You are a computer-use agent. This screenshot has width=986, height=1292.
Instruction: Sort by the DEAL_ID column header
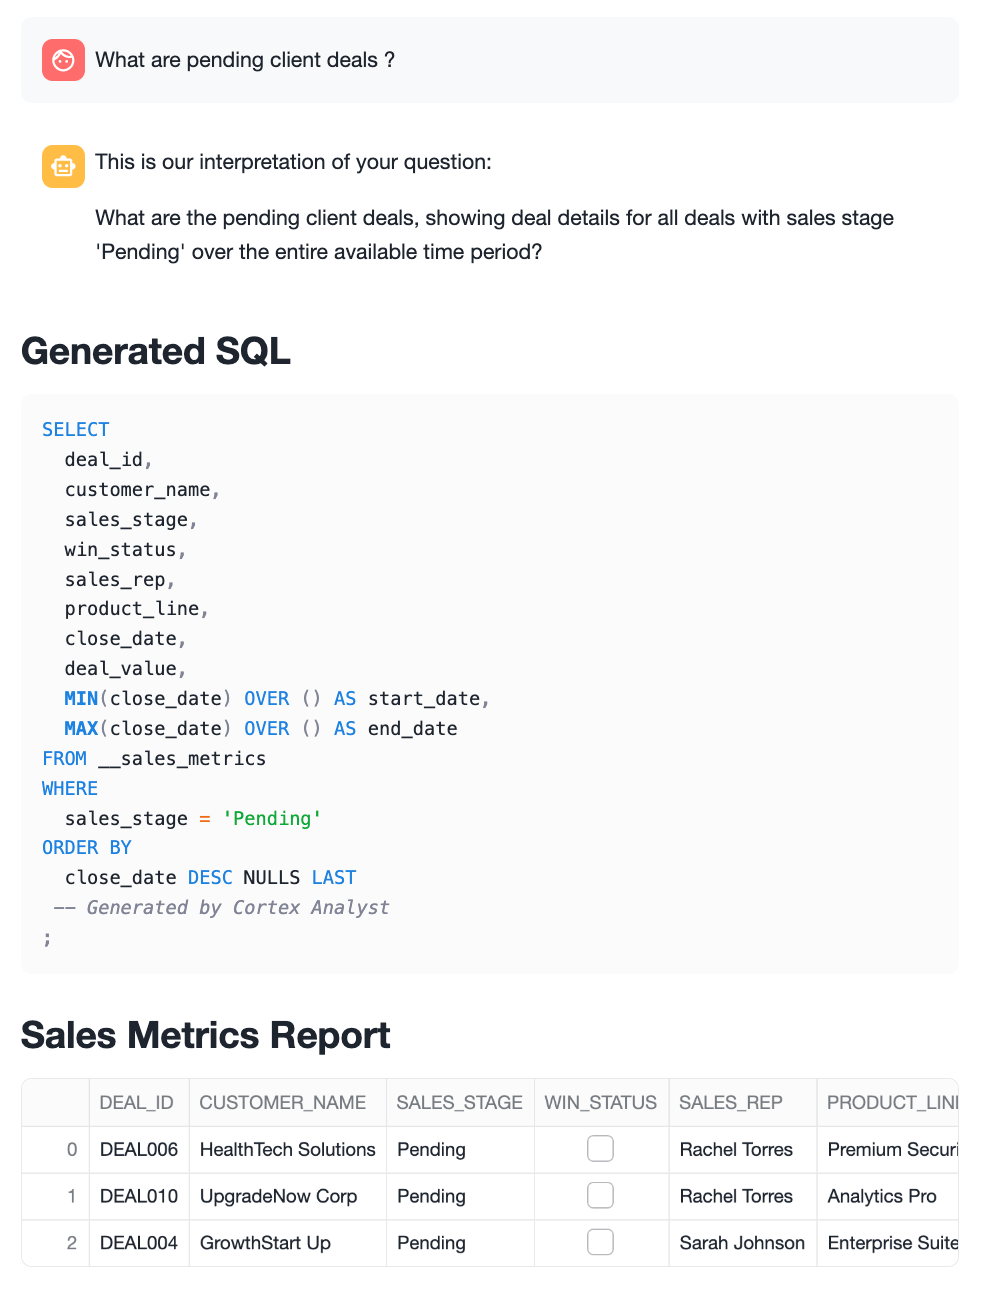point(137,1102)
